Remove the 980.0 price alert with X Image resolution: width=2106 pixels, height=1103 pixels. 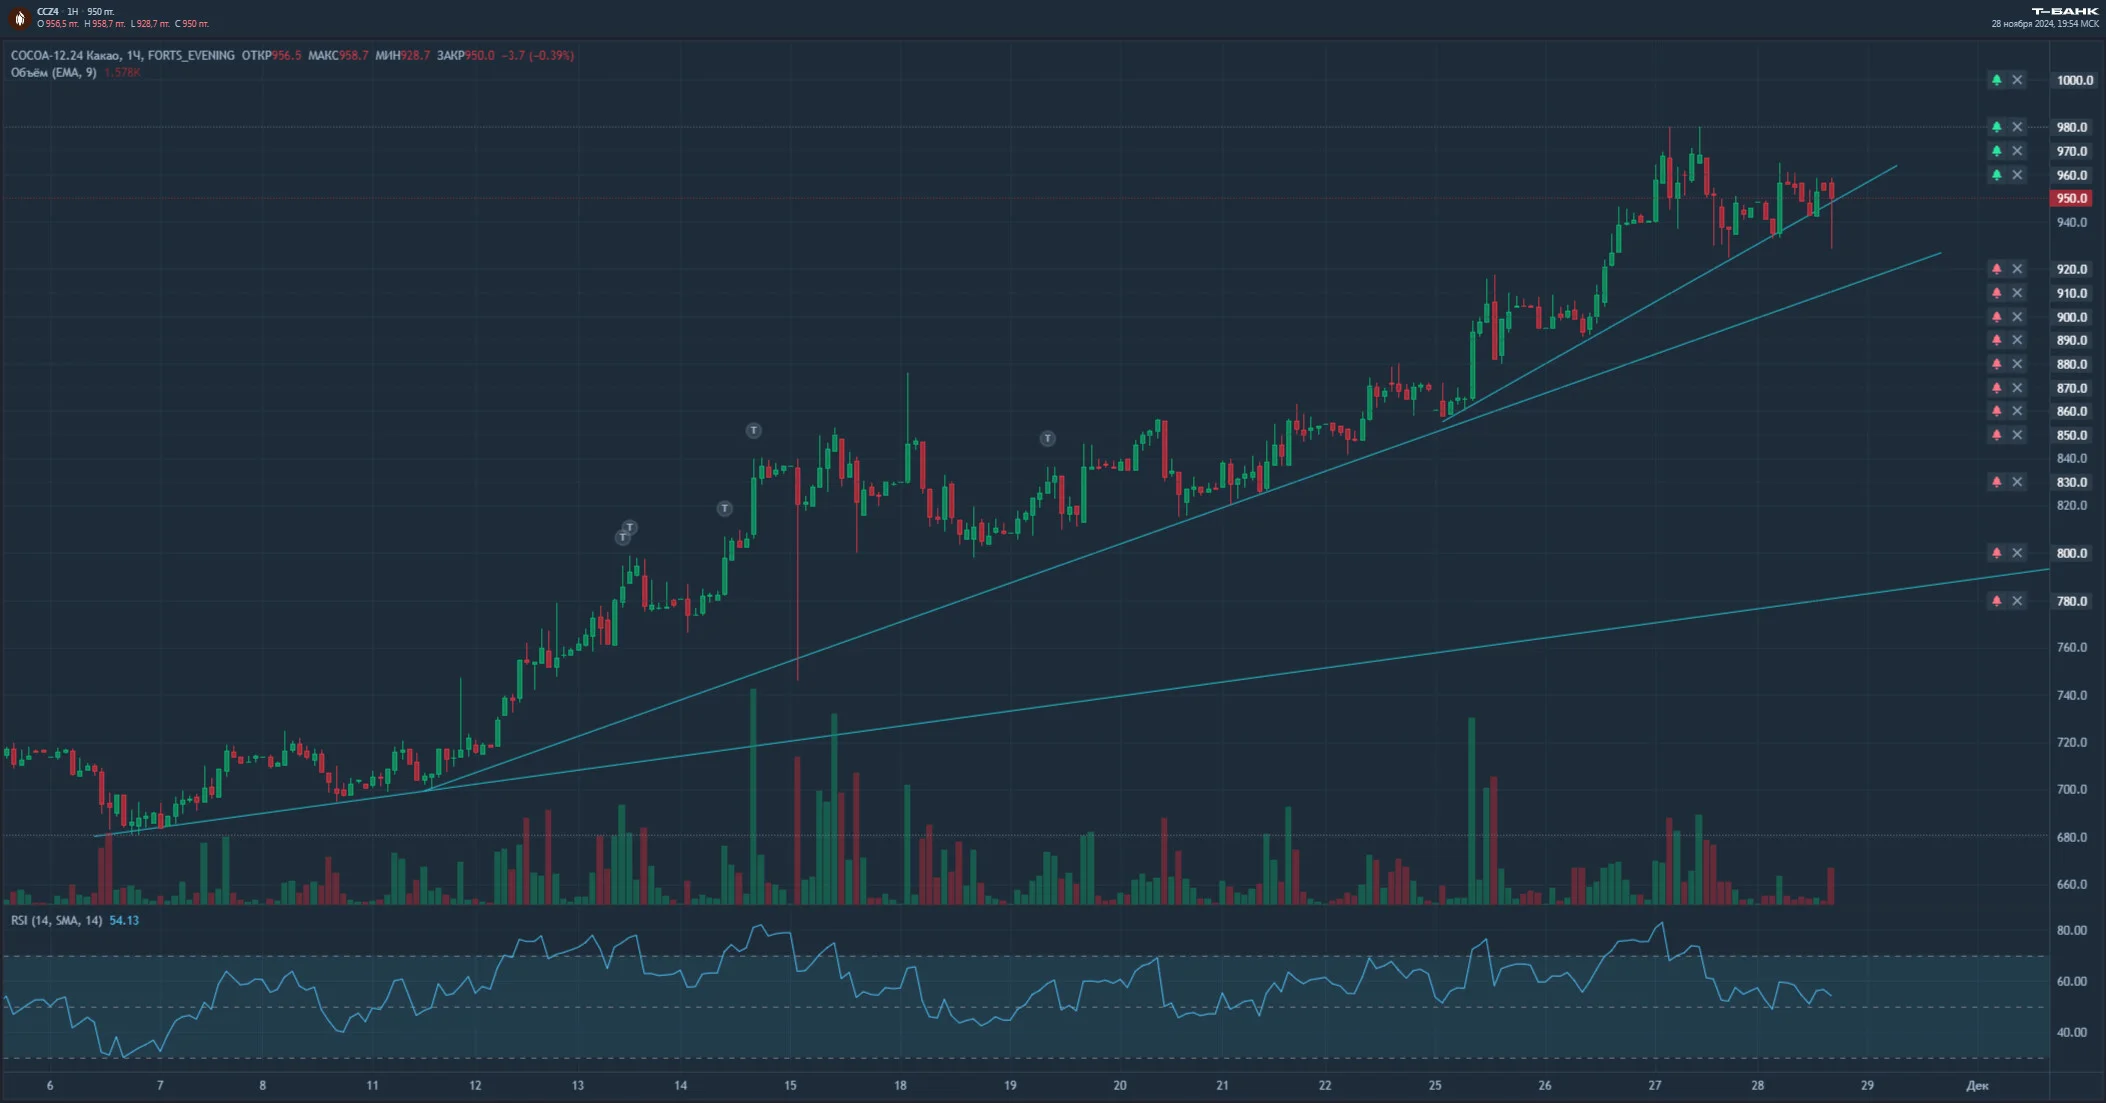pyautogui.click(x=2017, y=127)
